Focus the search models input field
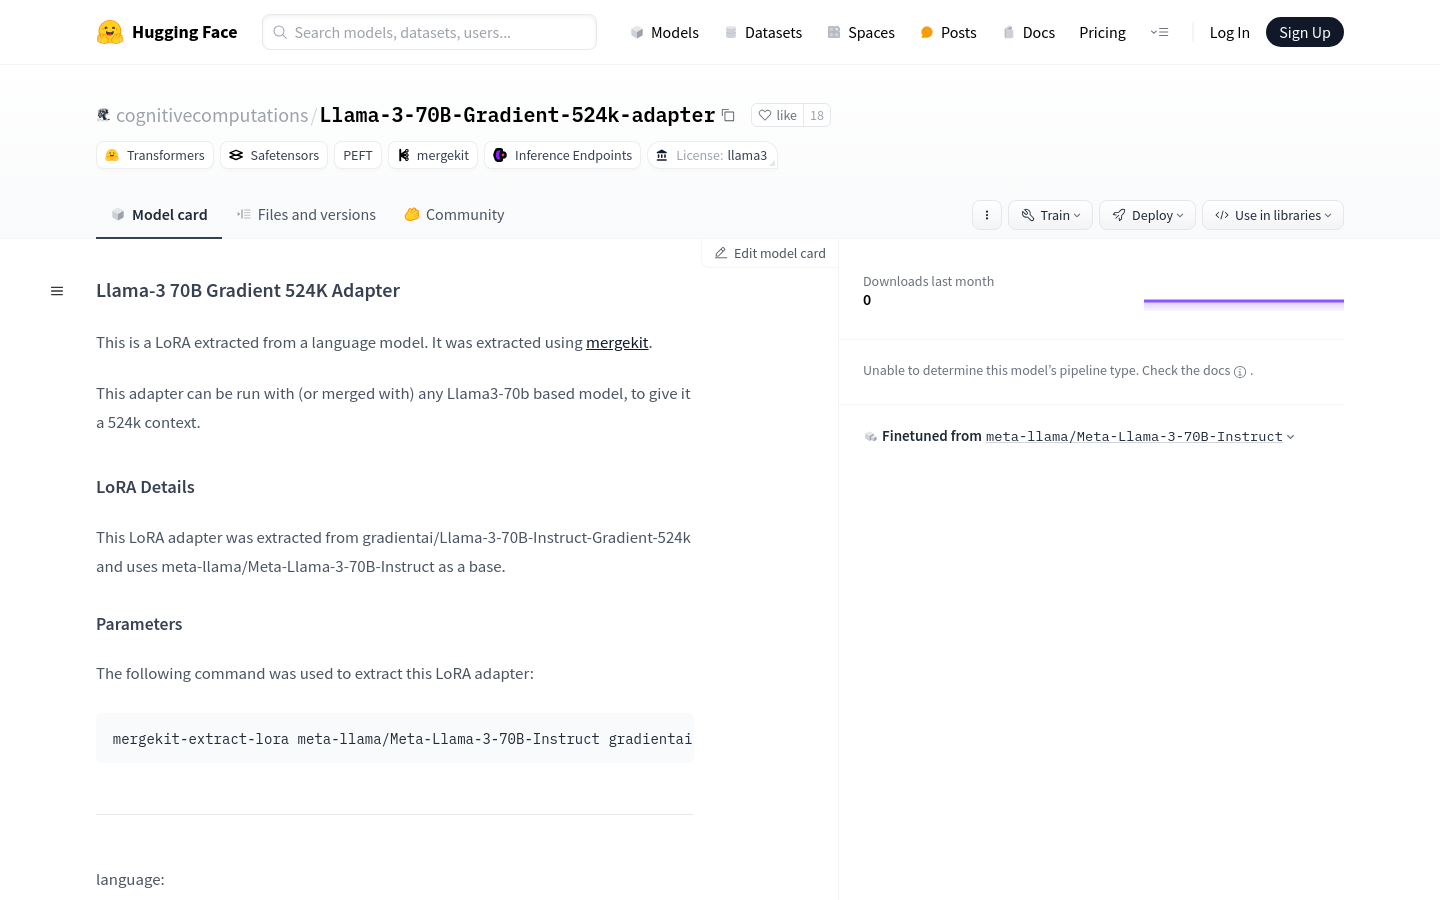The width and height of the screenshot is (1440, 900). click(x=429, y=32)
